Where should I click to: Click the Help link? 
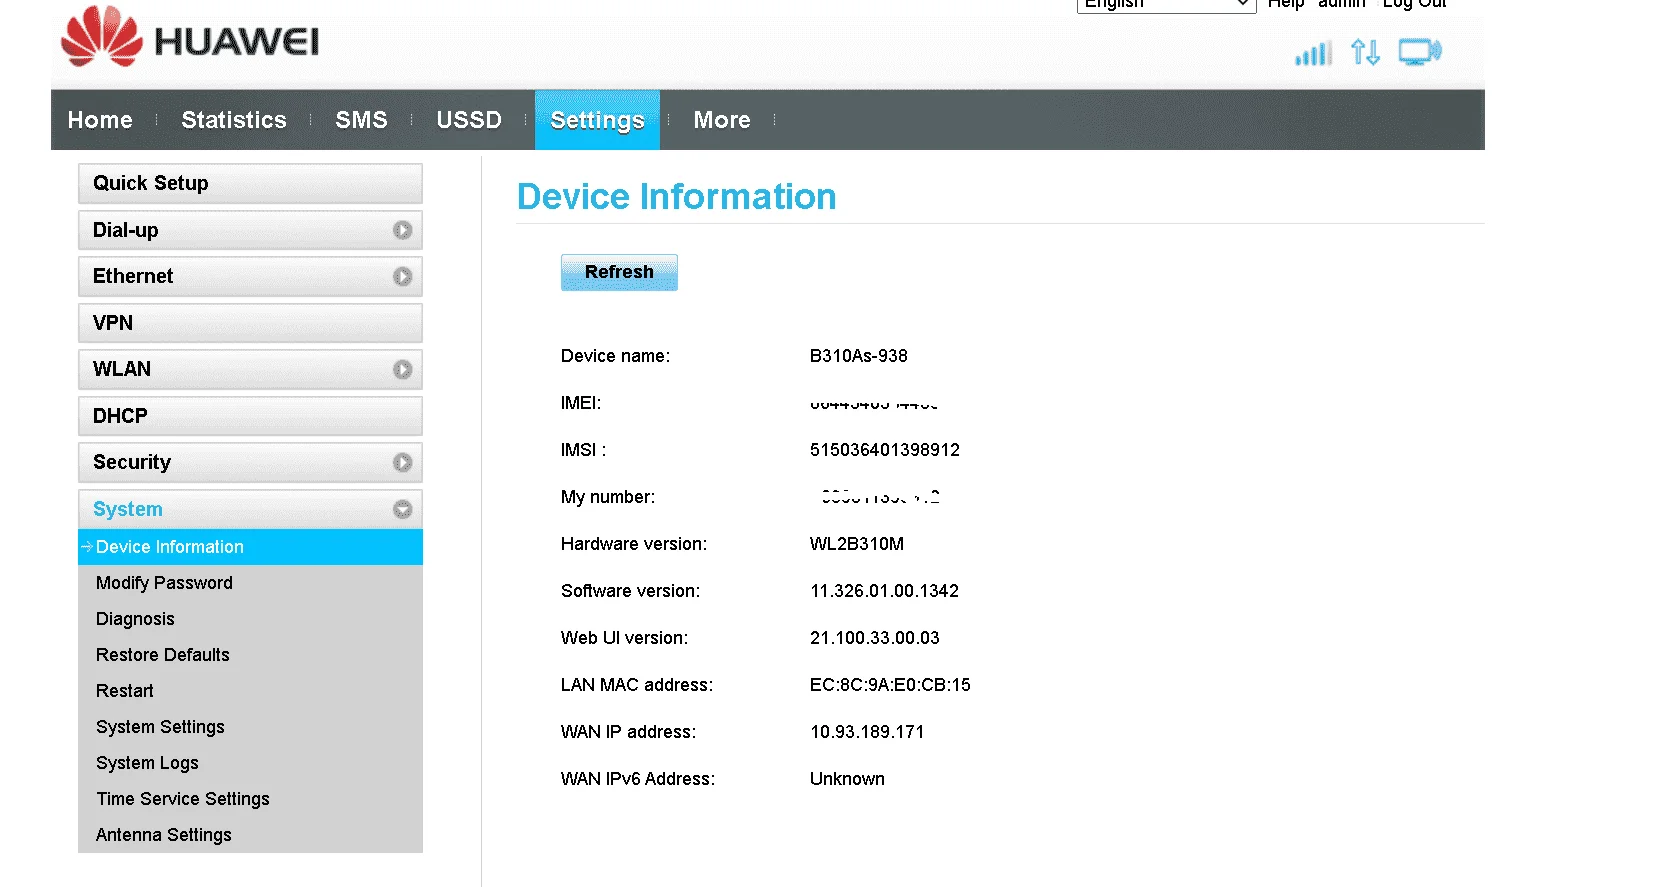tap(1286, 4)
